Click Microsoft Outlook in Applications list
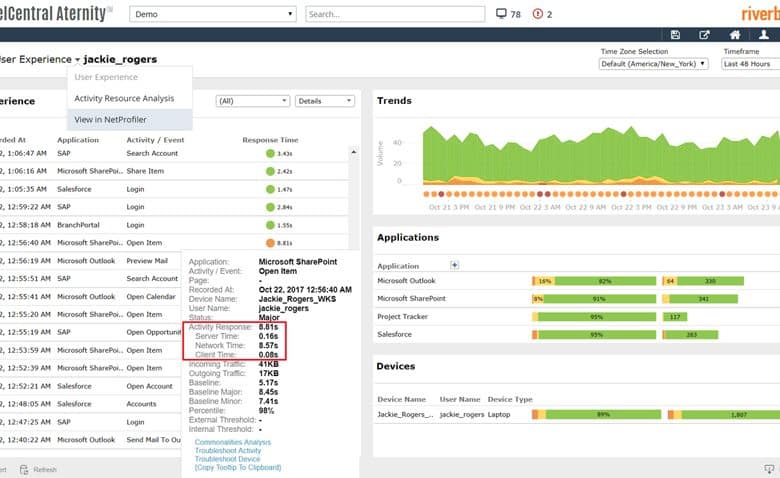 pyautogui.click(x=406, y=281)
